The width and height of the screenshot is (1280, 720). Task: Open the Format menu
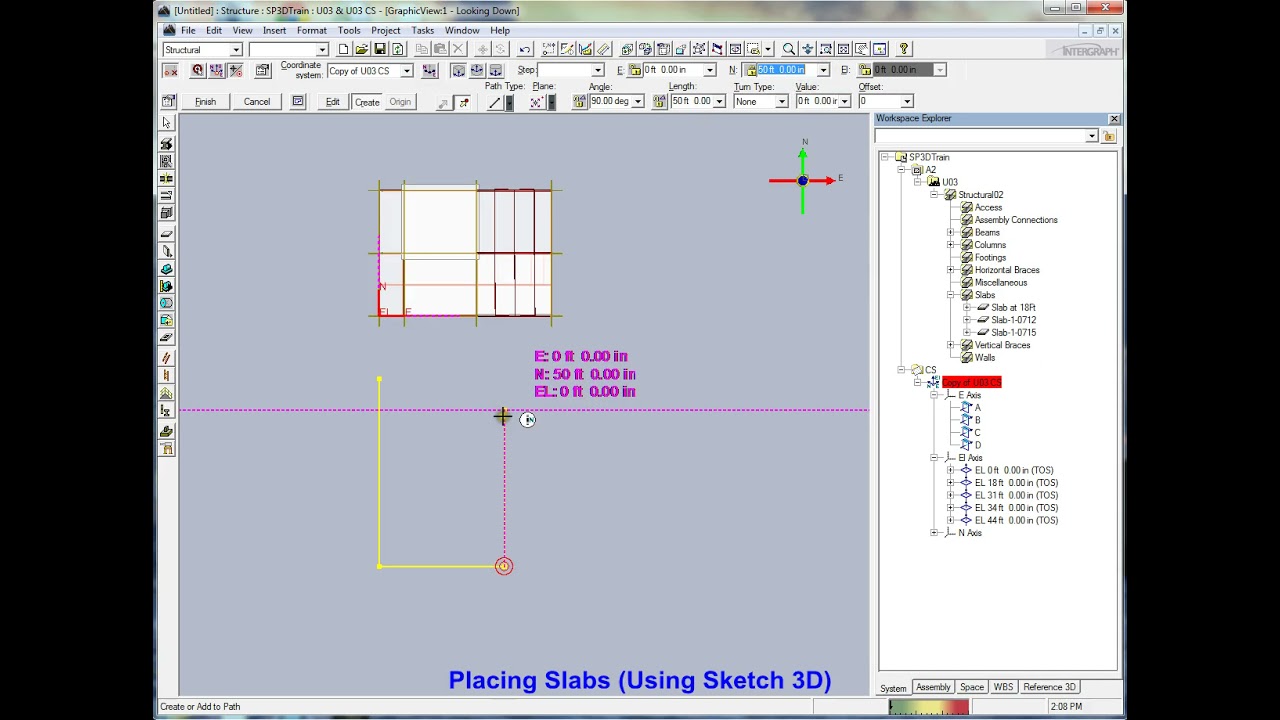click(311, 31)
